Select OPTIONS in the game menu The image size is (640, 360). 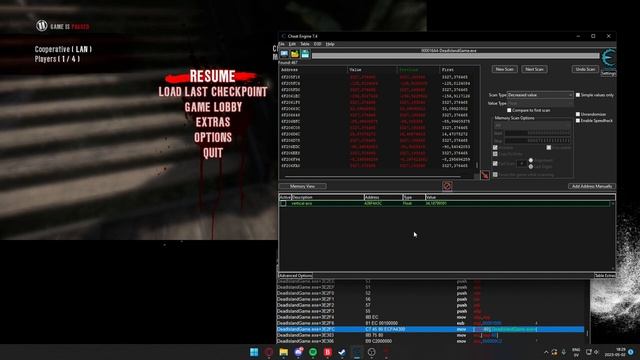(213, 138)
